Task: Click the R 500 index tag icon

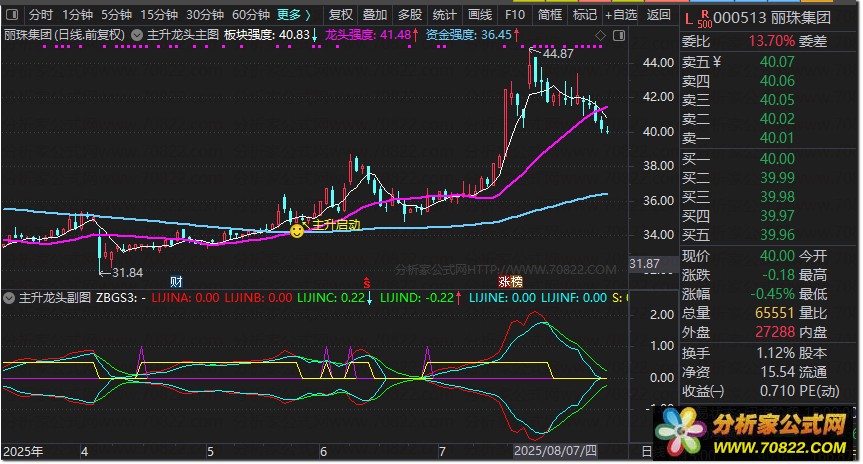Action: (704, 20)
